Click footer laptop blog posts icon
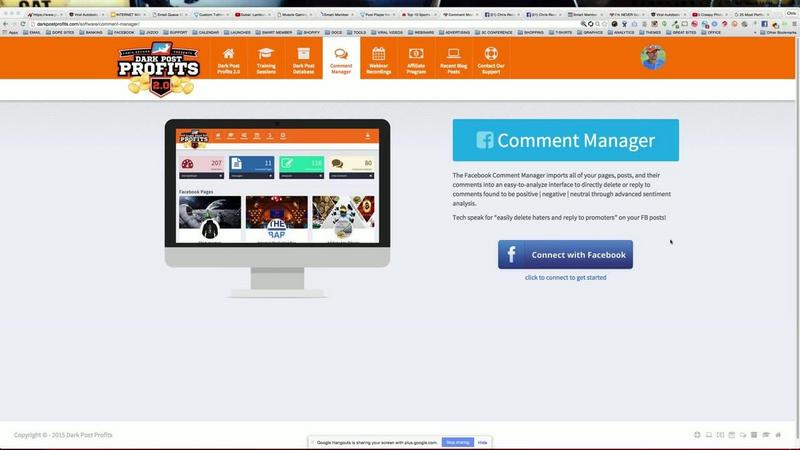 point(709,435)
